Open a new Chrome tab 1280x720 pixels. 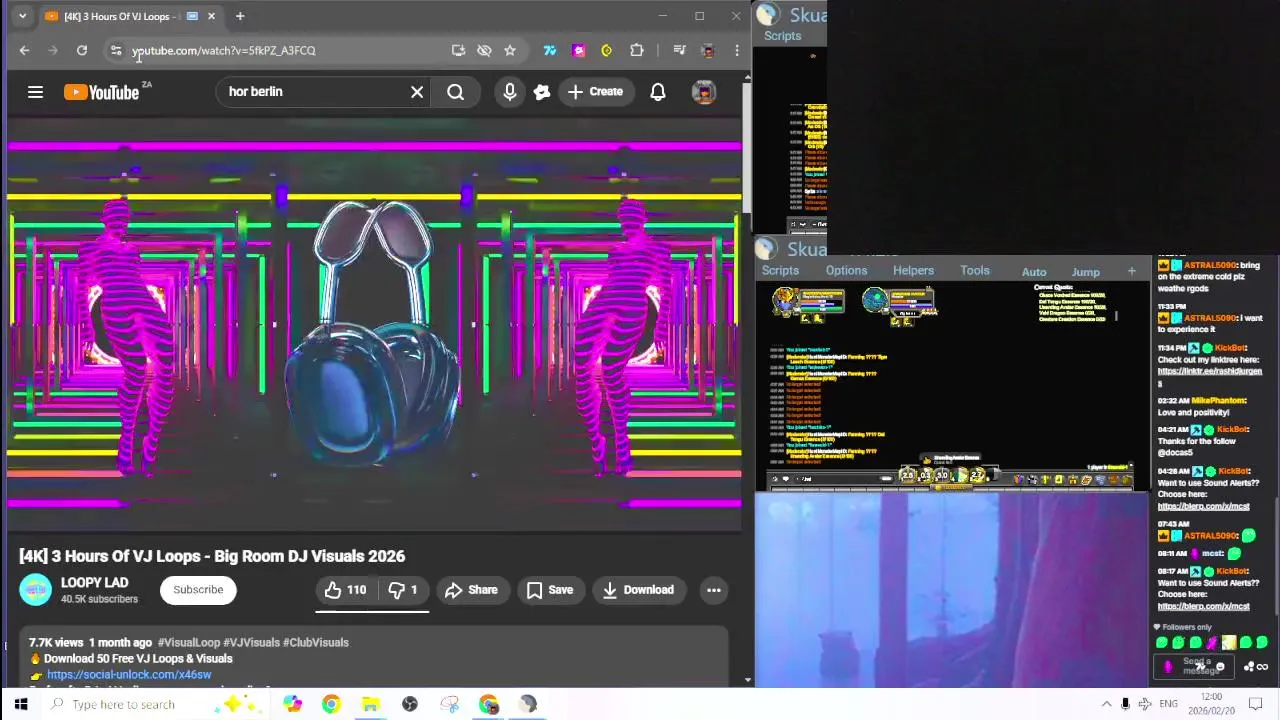(240, 16)
